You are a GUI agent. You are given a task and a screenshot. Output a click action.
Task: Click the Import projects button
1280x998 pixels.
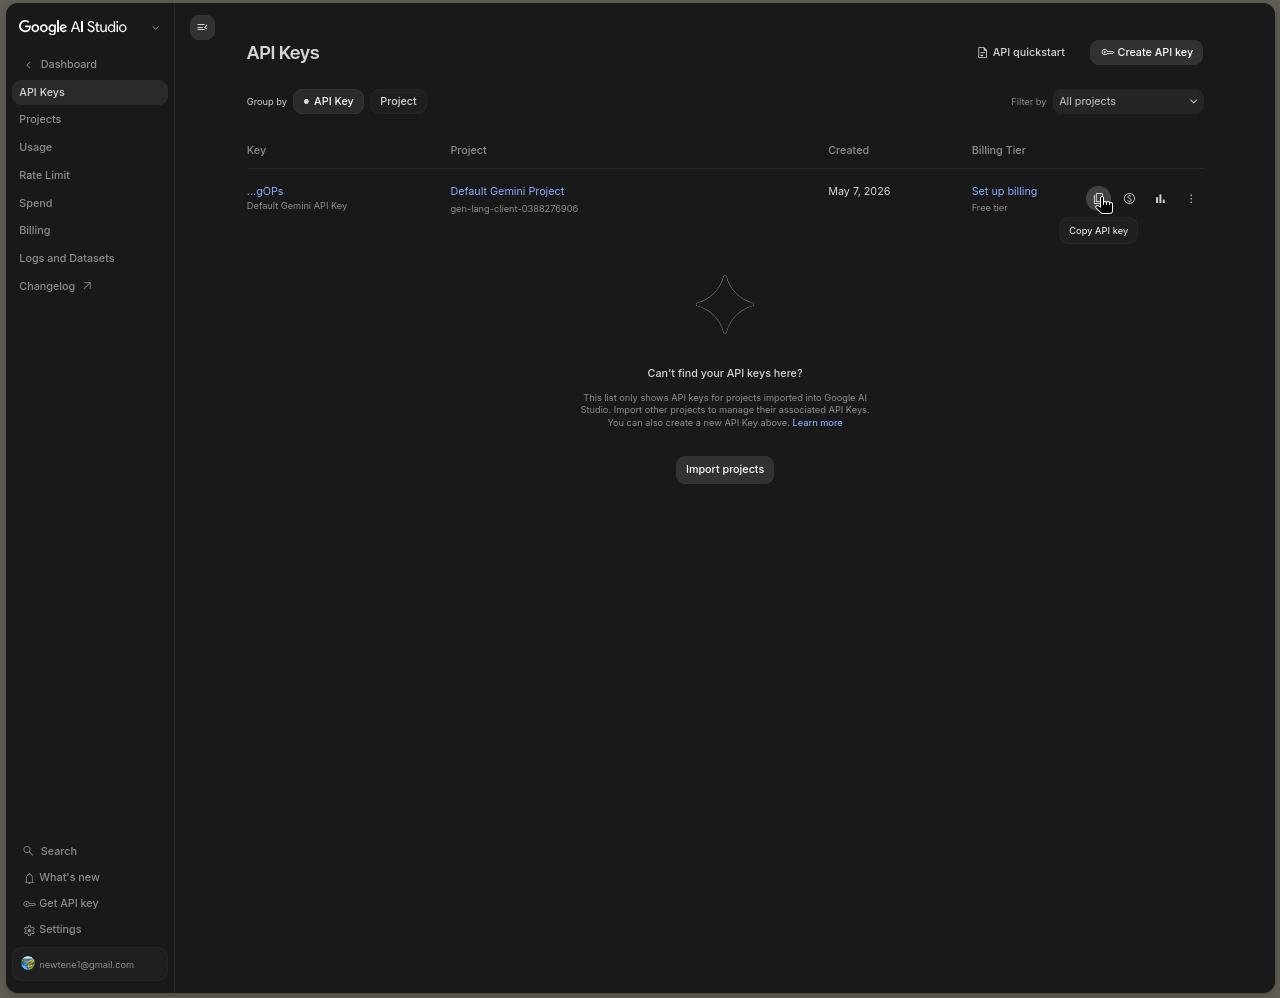[725, 470]
